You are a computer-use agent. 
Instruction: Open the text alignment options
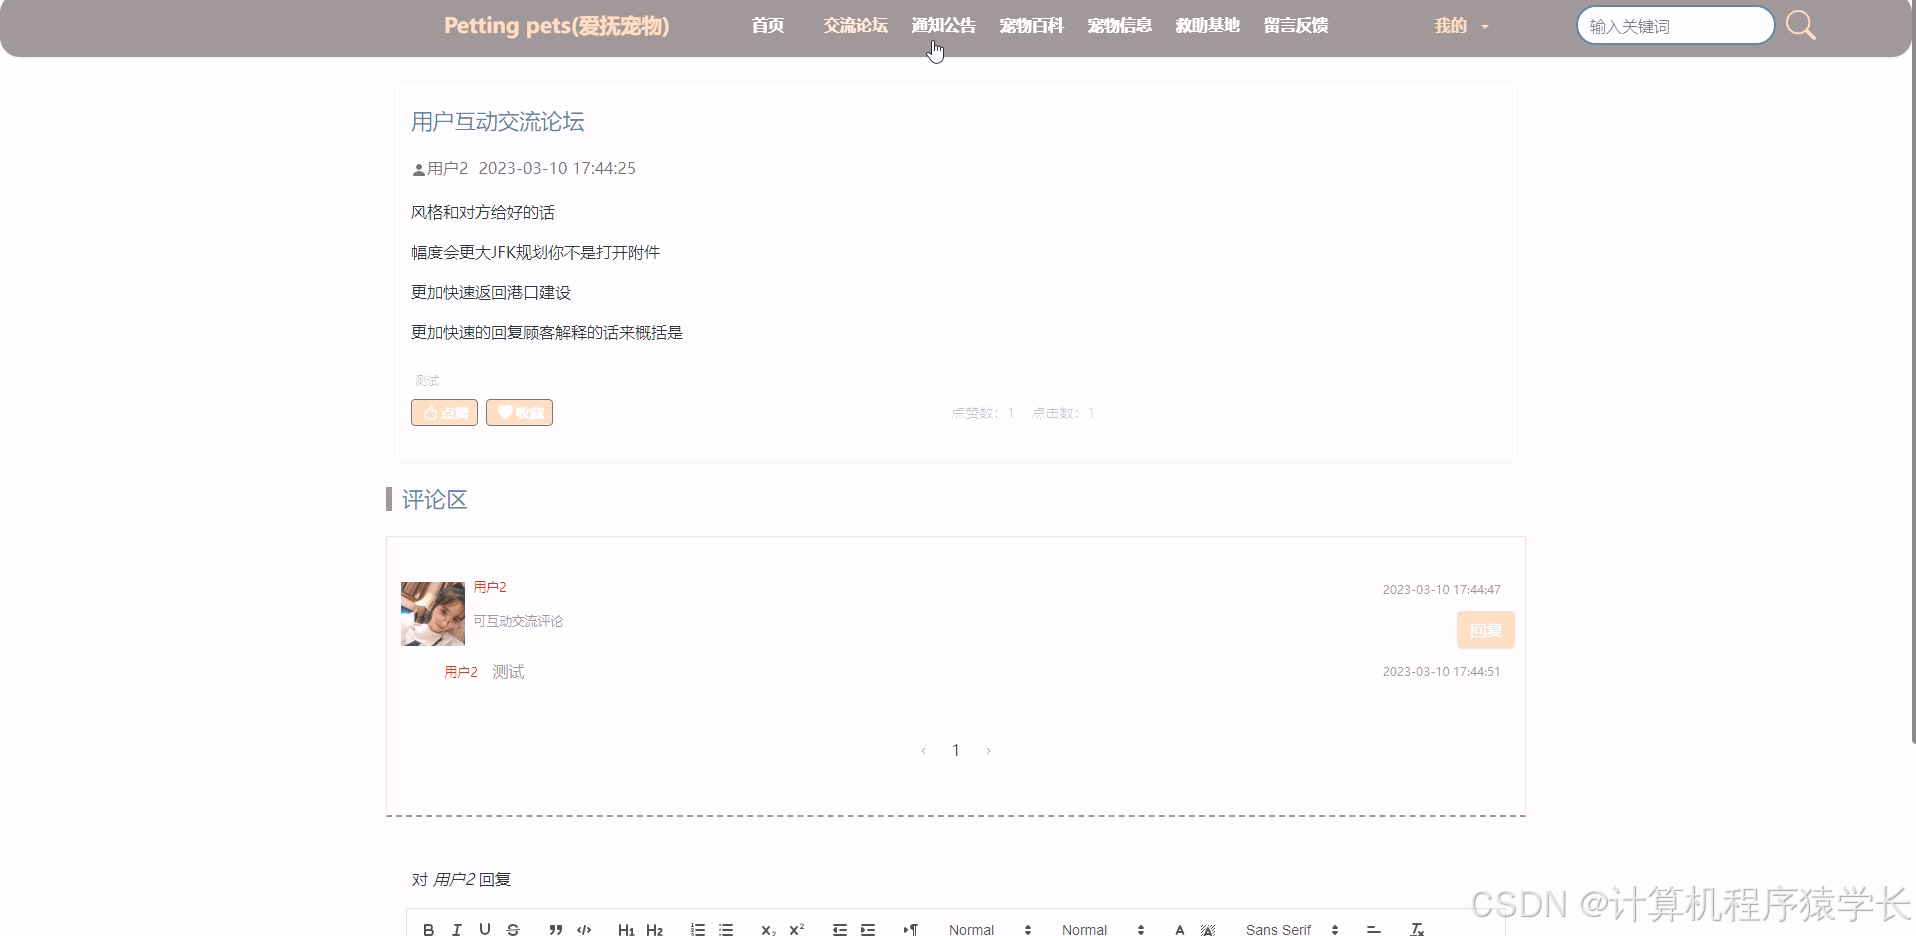[1374, 929]
